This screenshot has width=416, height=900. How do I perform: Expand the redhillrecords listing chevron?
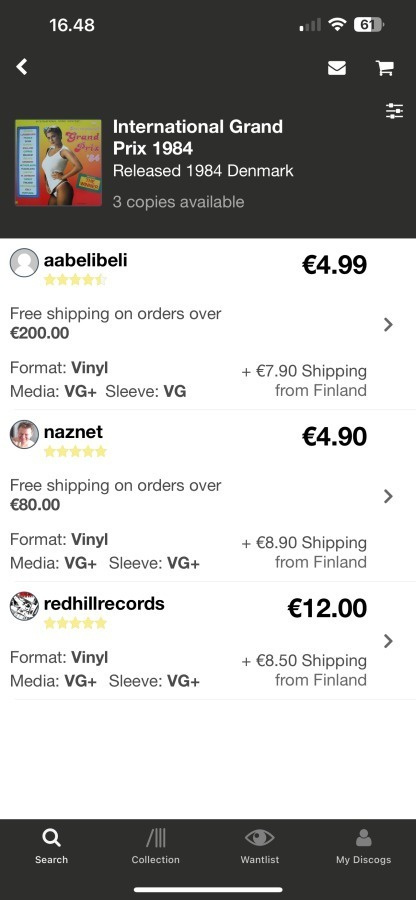[x=388, y=641]
